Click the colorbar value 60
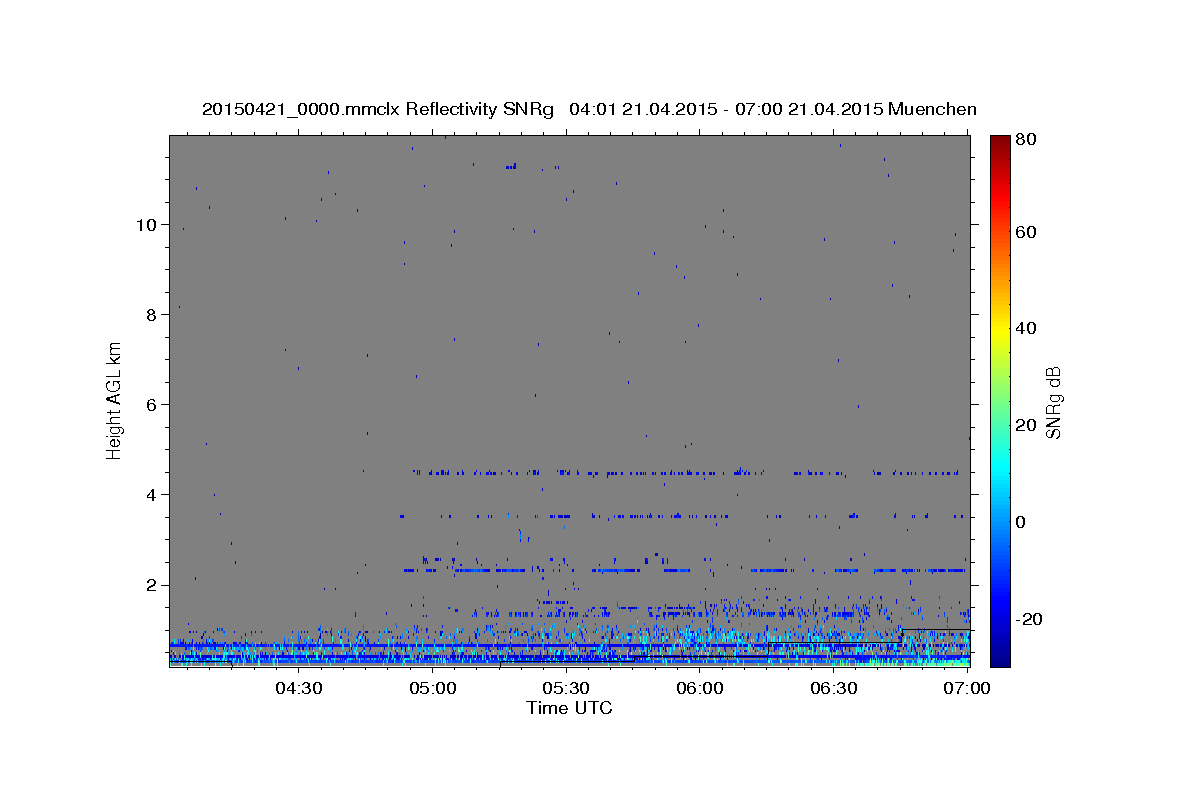The height and width of the screenshot is (800, 1200). click(1027, 232)
